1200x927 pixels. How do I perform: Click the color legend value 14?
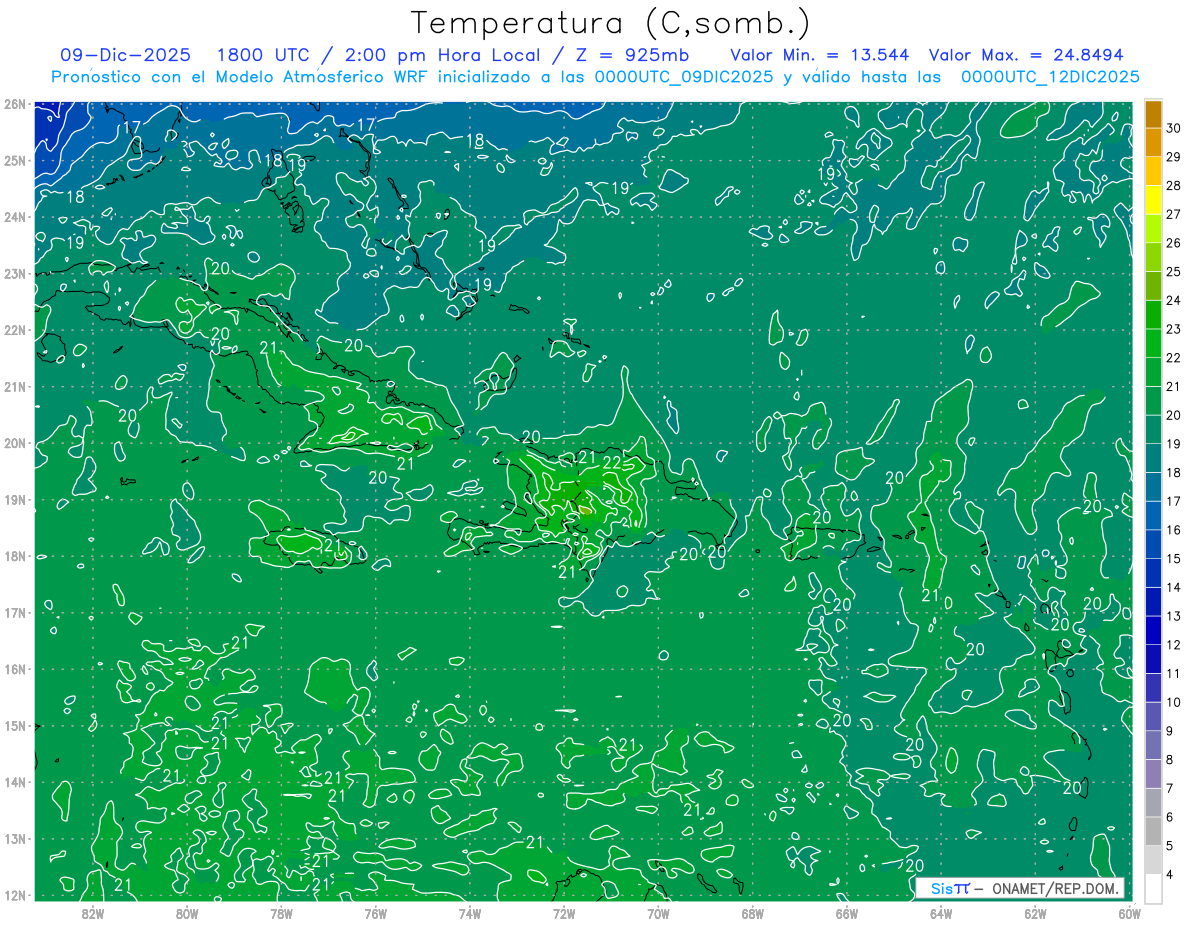pos(1174,587)
